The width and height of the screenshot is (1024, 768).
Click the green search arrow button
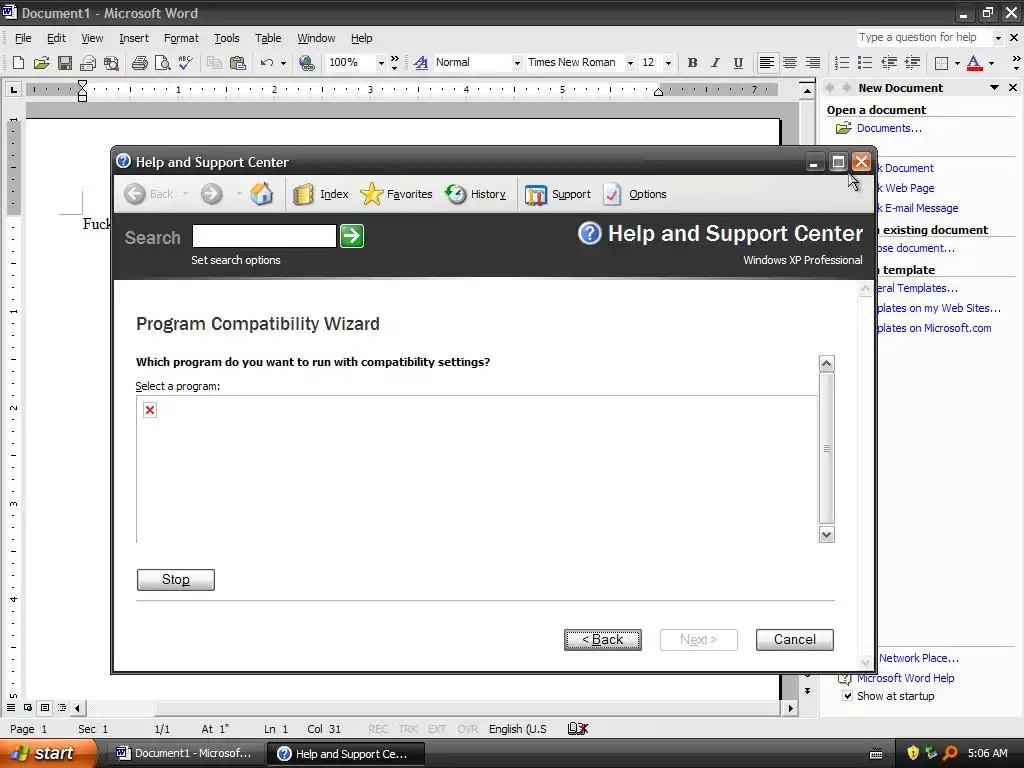click(352, 236)
